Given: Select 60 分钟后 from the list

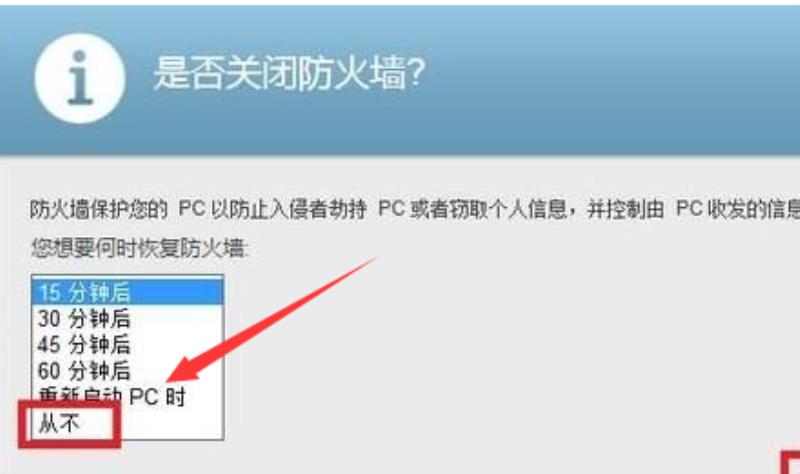Looking at the screenshot, I should (x=128, y=370).
